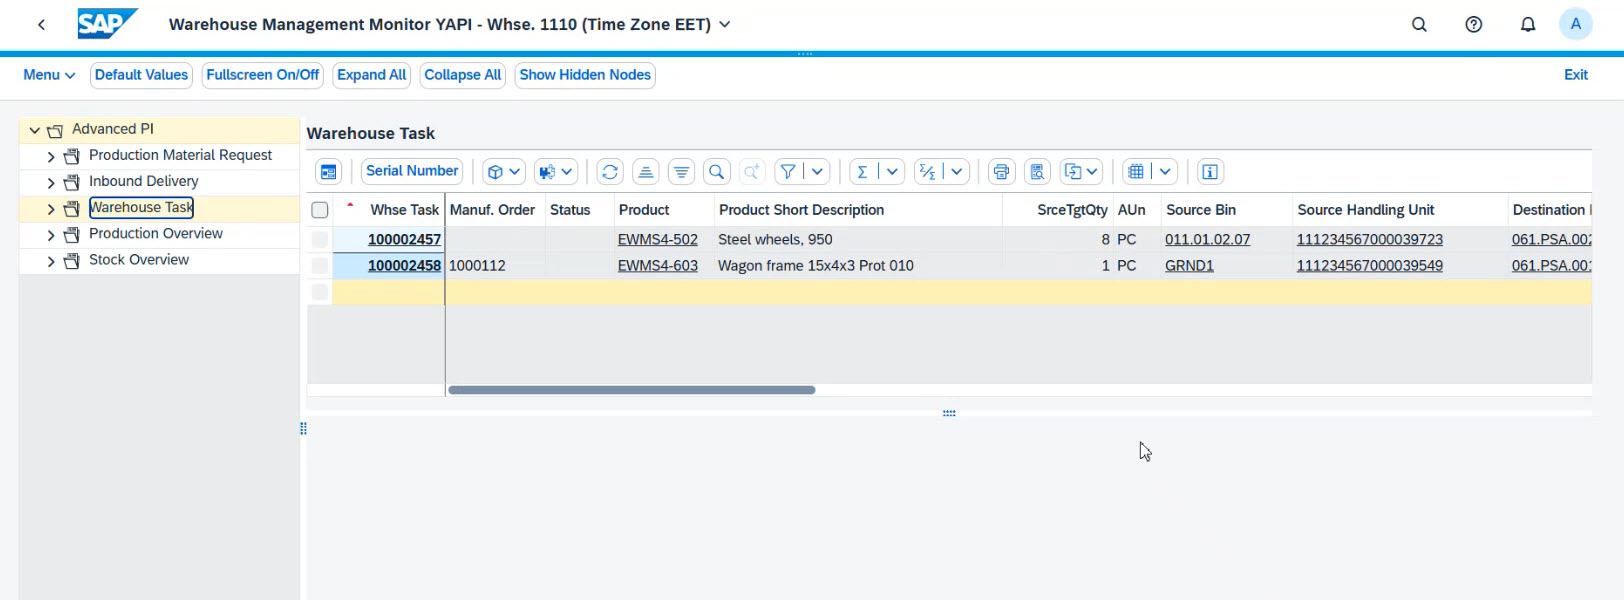Open the notifications bell
Image resolution: width=1624 pixels, height=600 pixels.
1527,24
